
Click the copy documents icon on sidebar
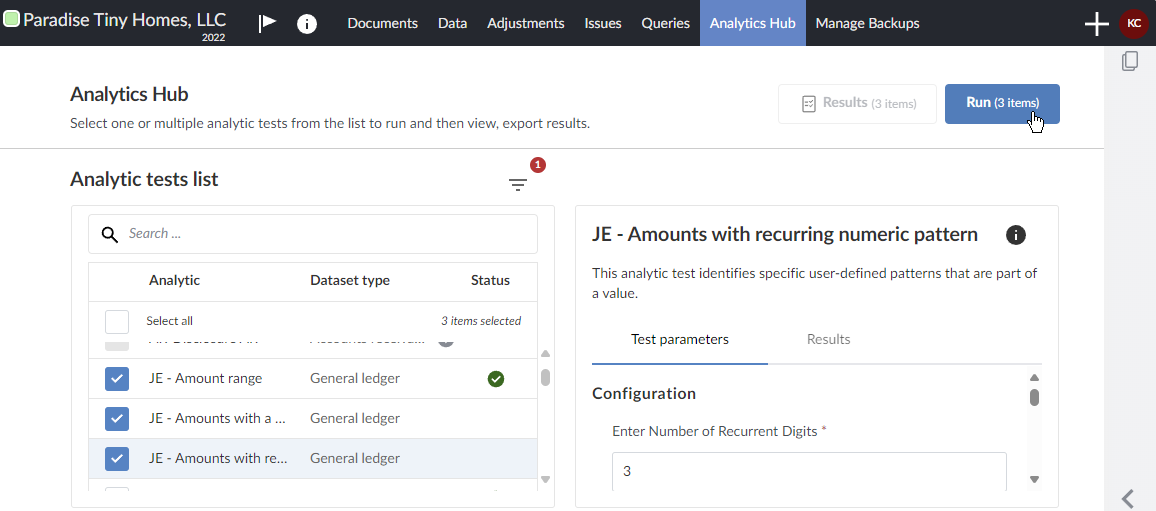click(1130, 62)
